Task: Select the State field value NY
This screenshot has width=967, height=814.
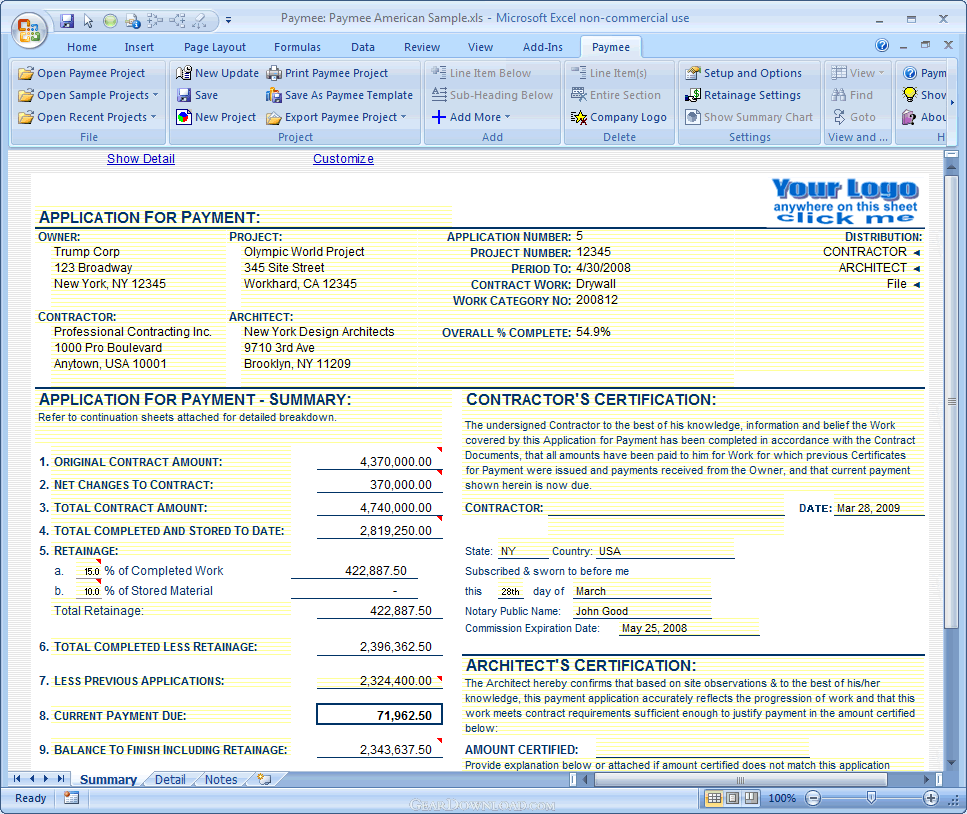Action: pos(522,551)
